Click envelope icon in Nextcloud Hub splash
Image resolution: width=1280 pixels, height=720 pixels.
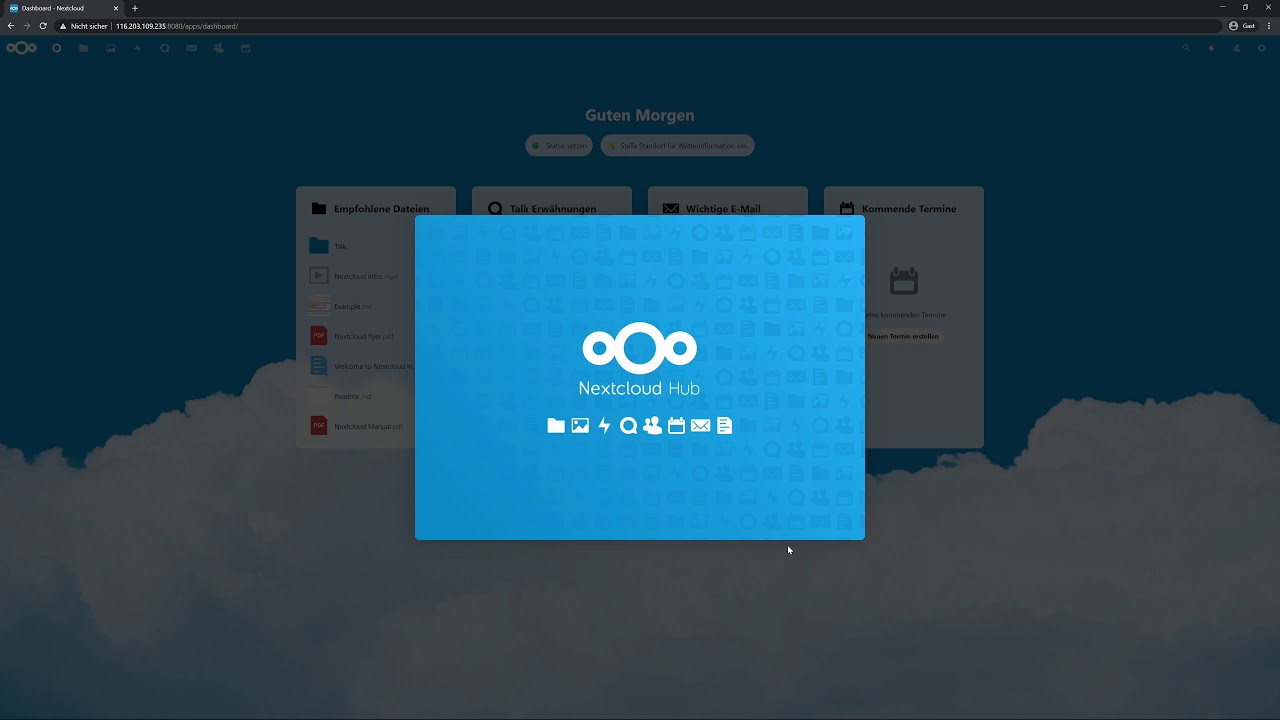coord(700,426)
